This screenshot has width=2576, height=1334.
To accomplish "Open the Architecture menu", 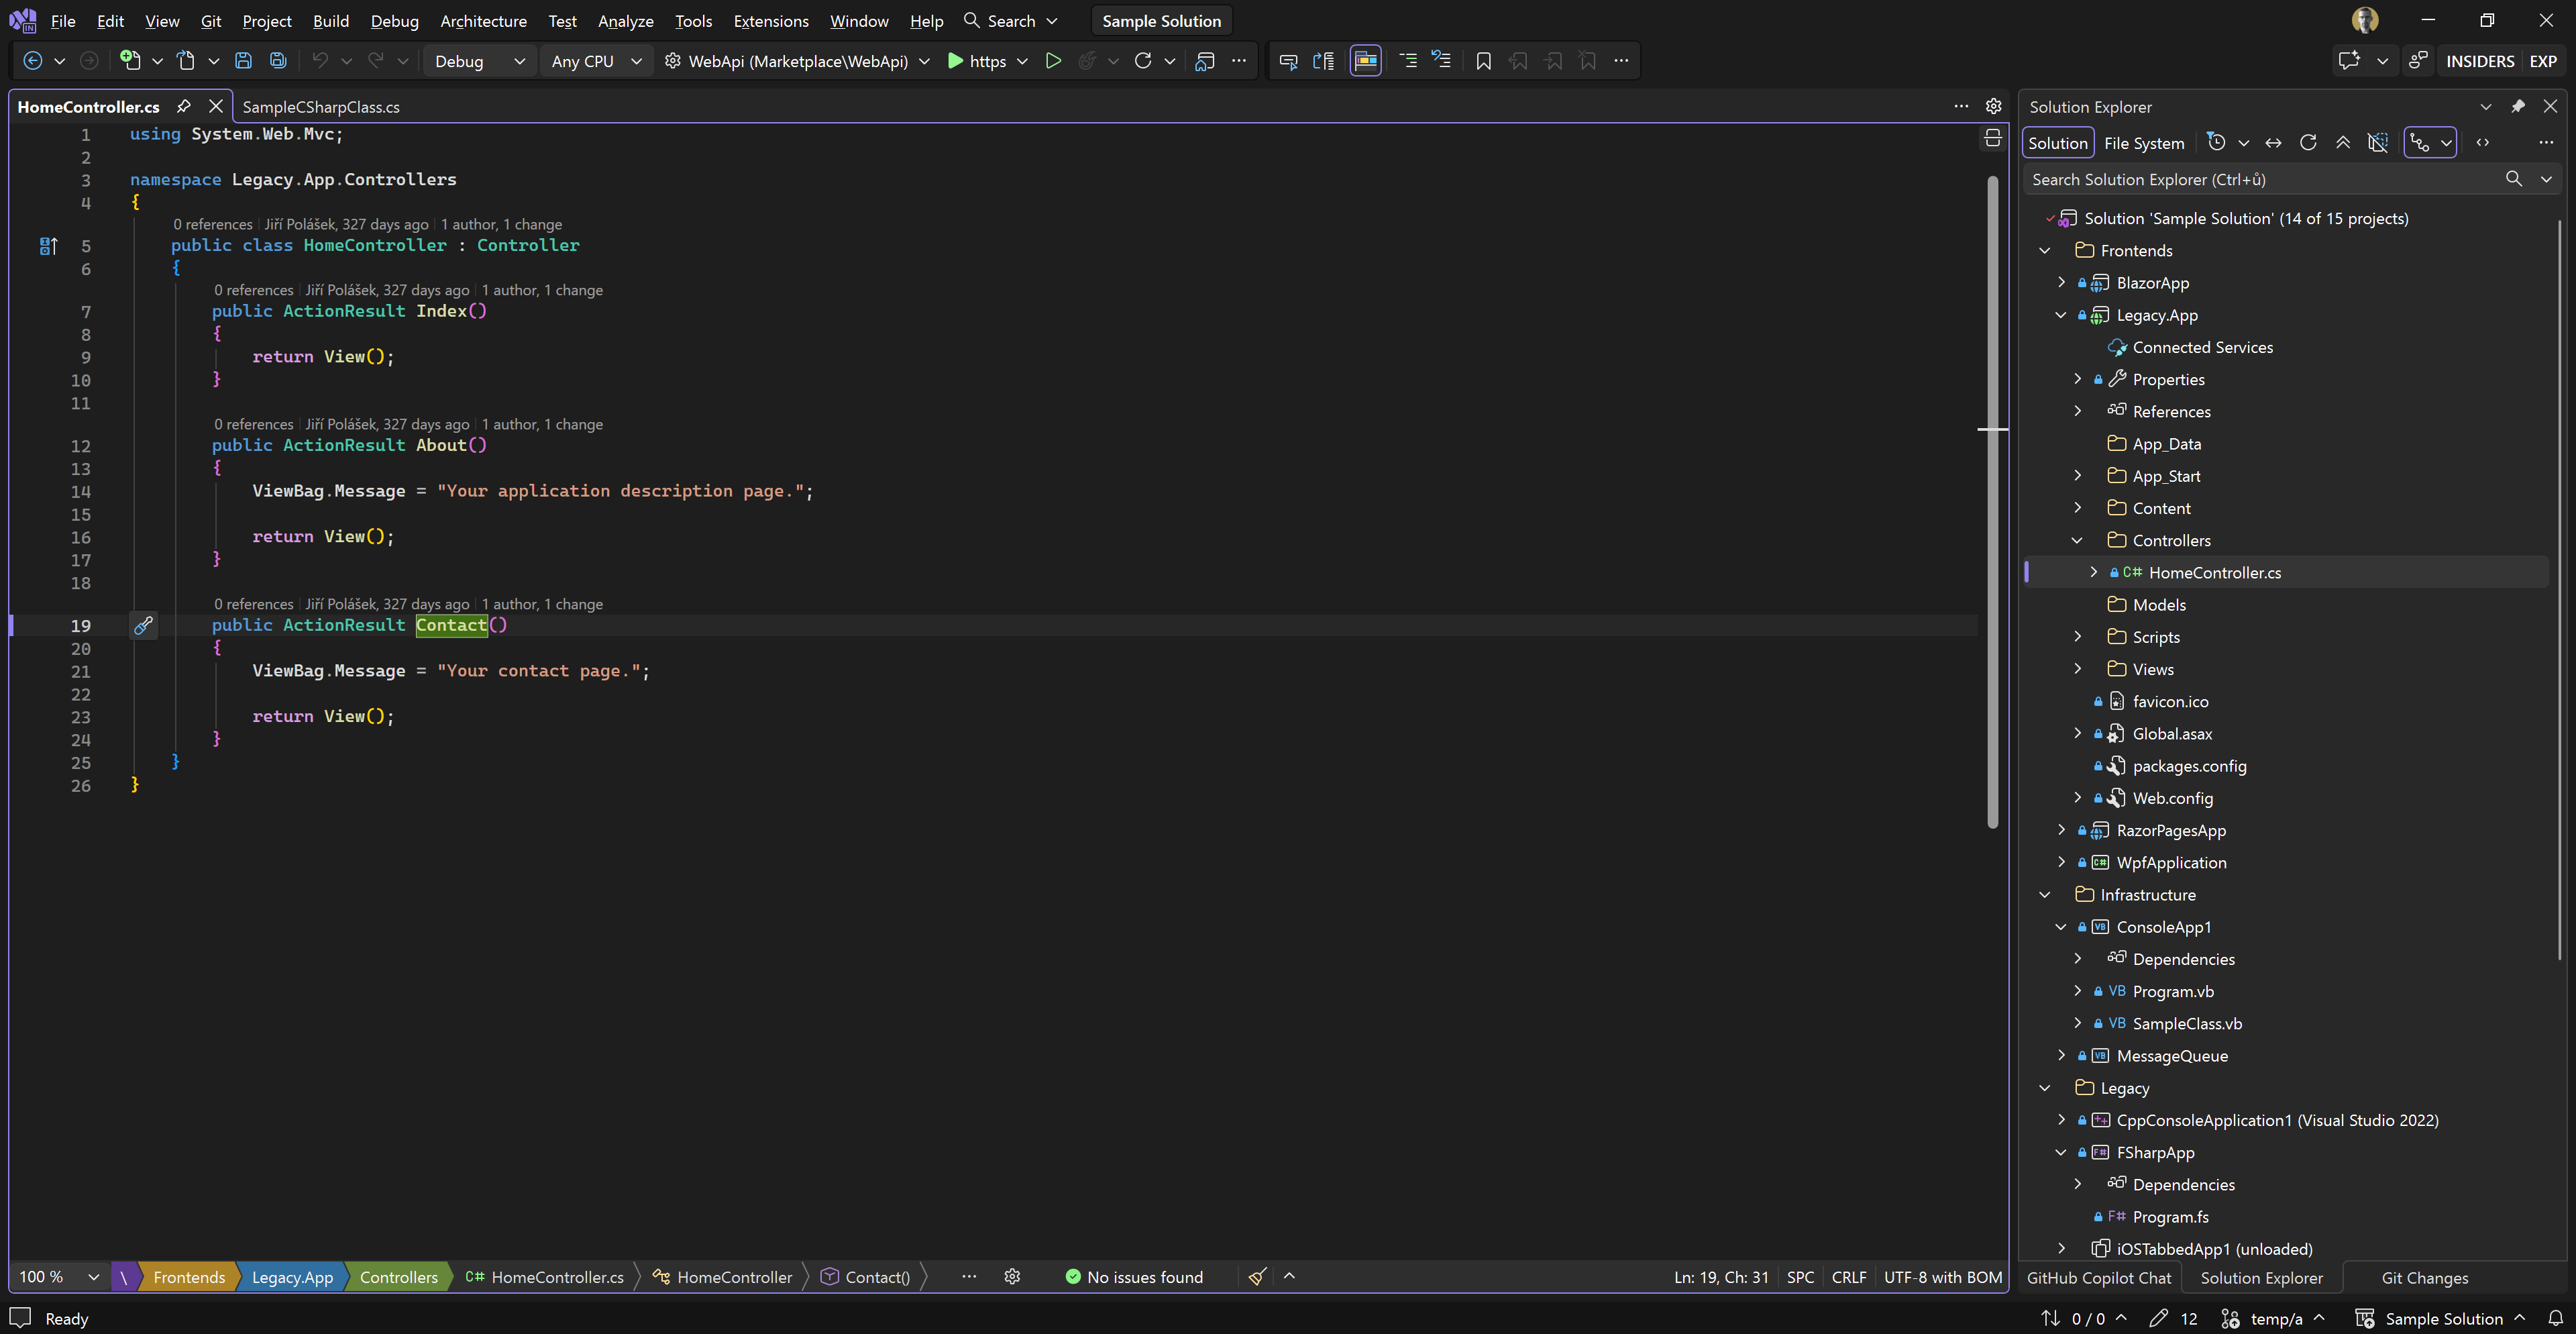I will pos(483,21).
